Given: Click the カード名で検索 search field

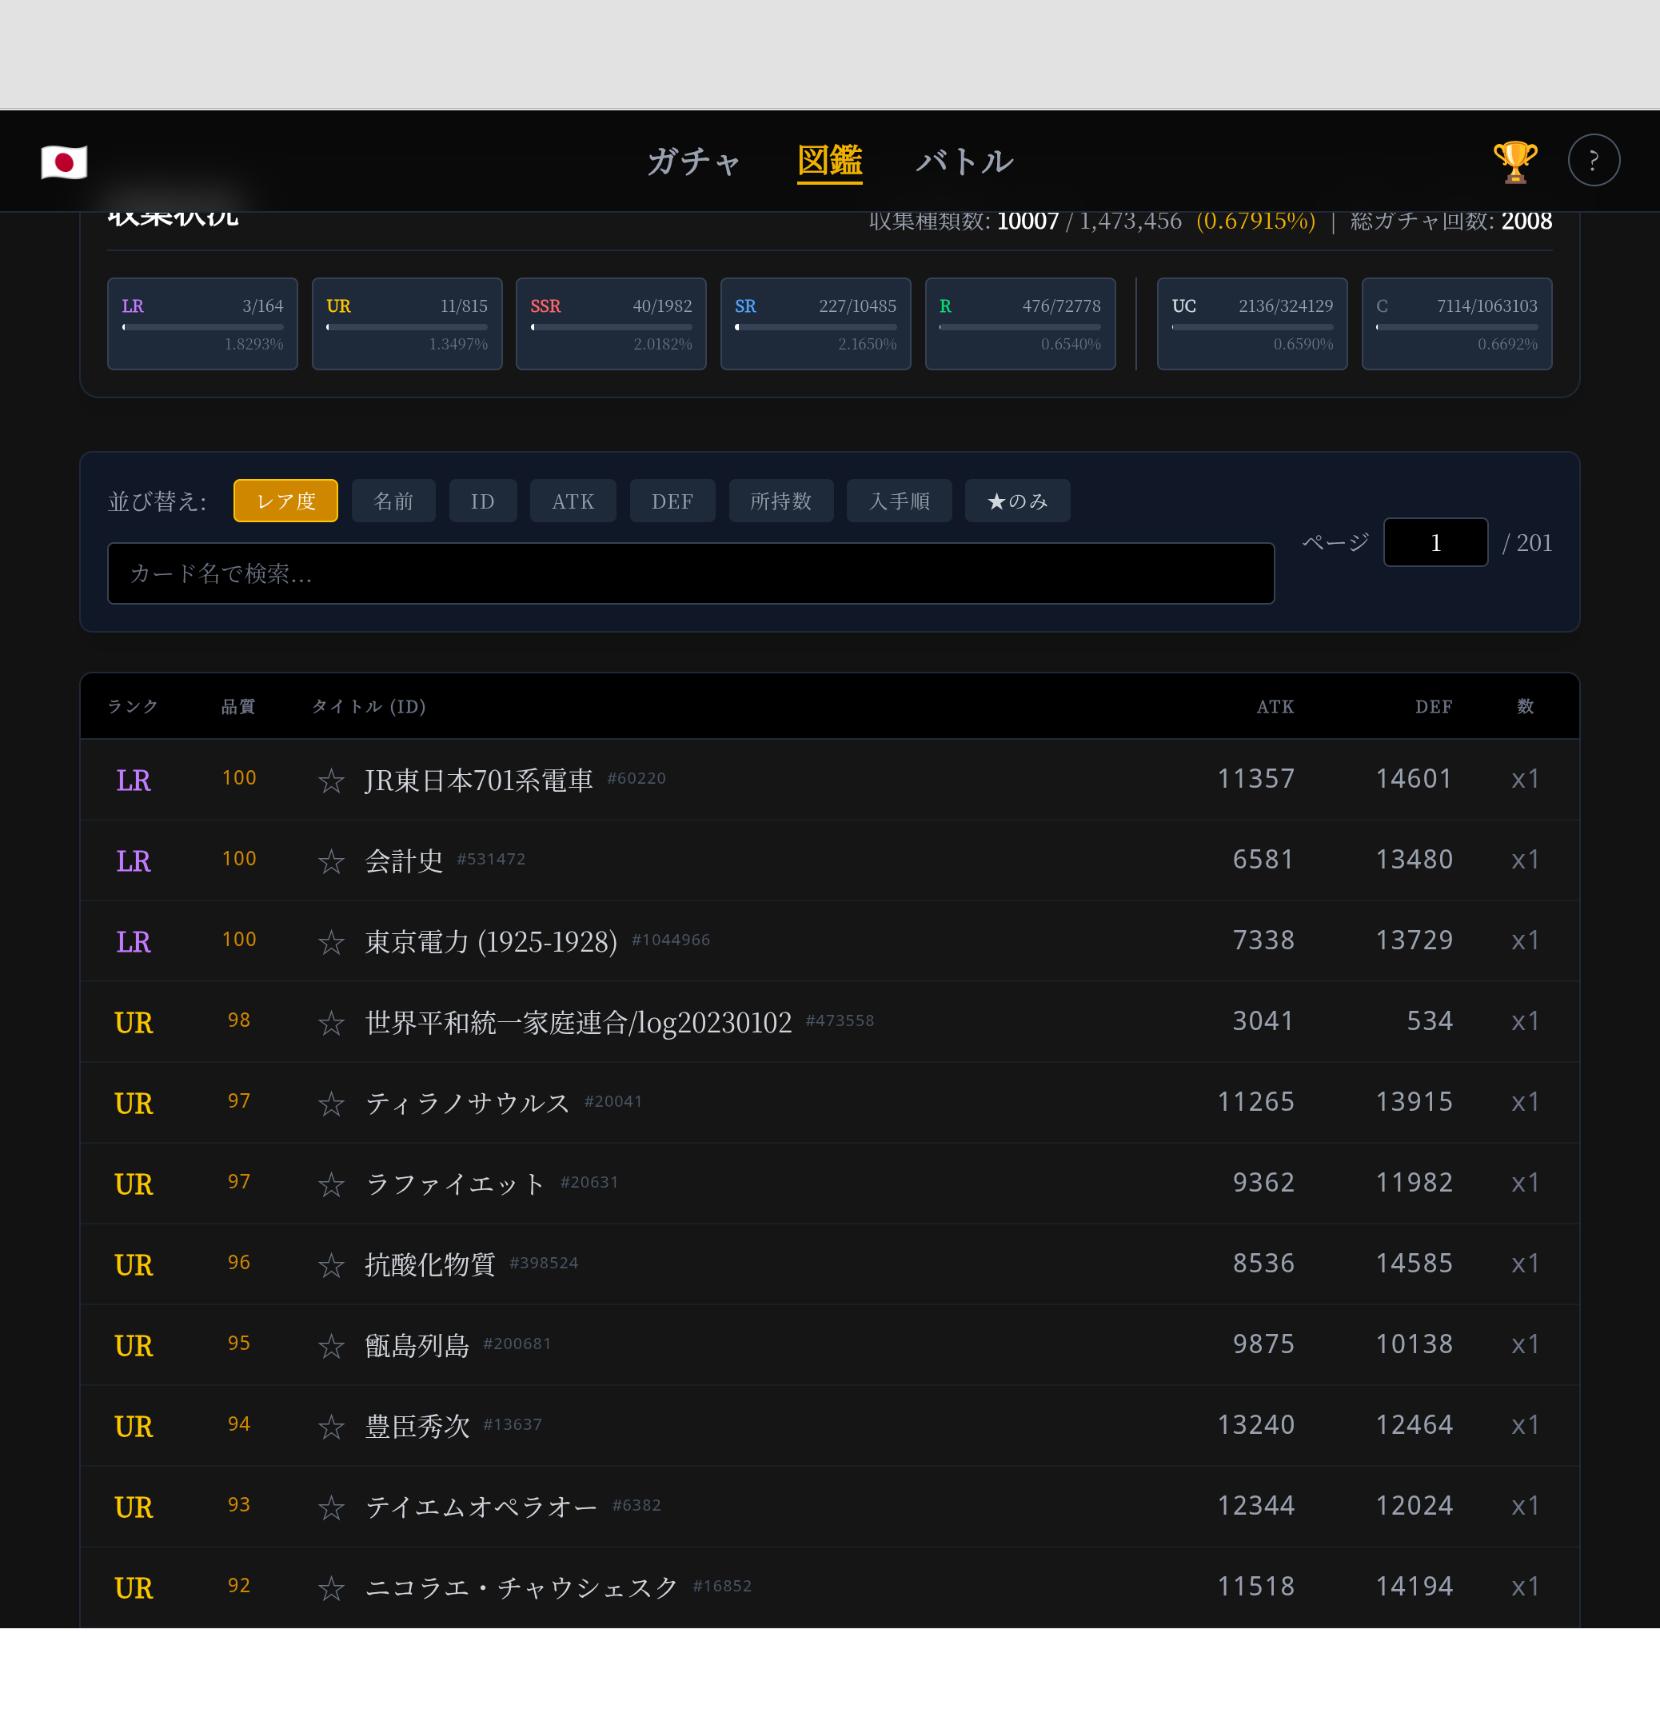Looking at the screenshot, I should click(690, 574).
